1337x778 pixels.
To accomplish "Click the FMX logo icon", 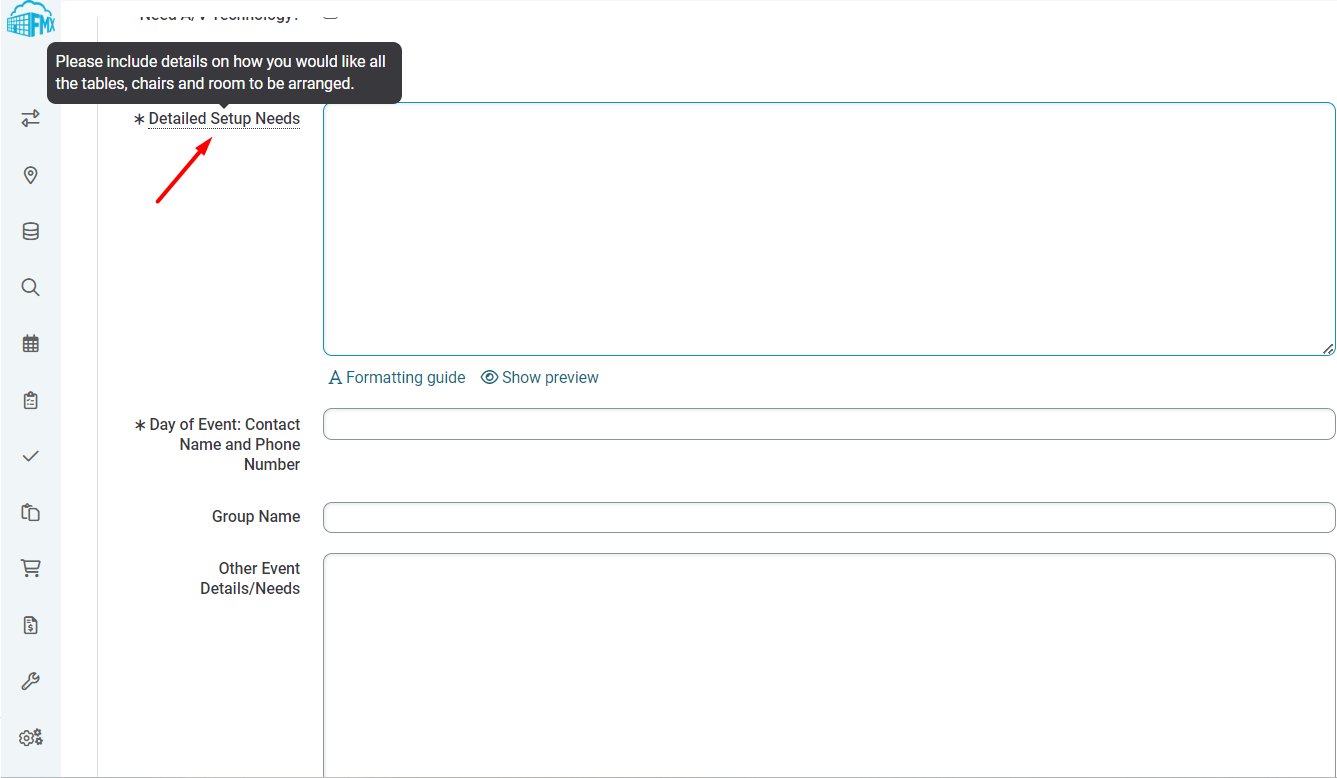I will pos(30,19).
